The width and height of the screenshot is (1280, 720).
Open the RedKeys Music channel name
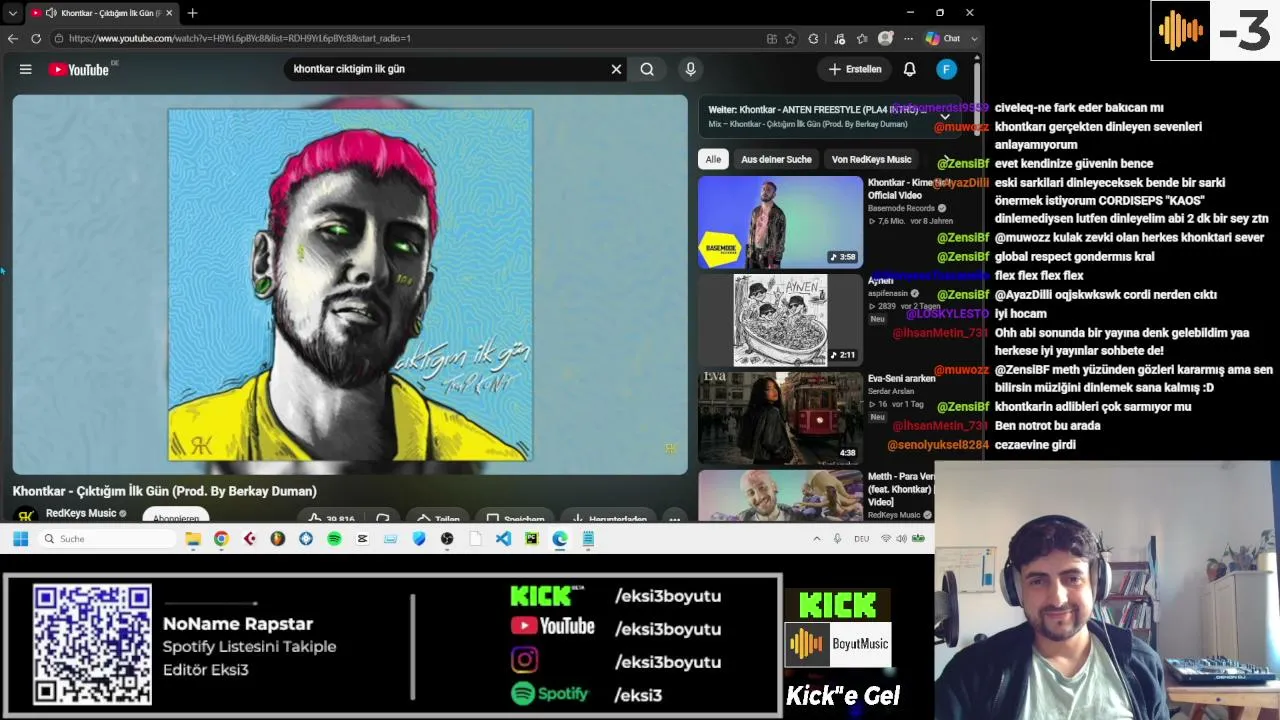[81, 513]
